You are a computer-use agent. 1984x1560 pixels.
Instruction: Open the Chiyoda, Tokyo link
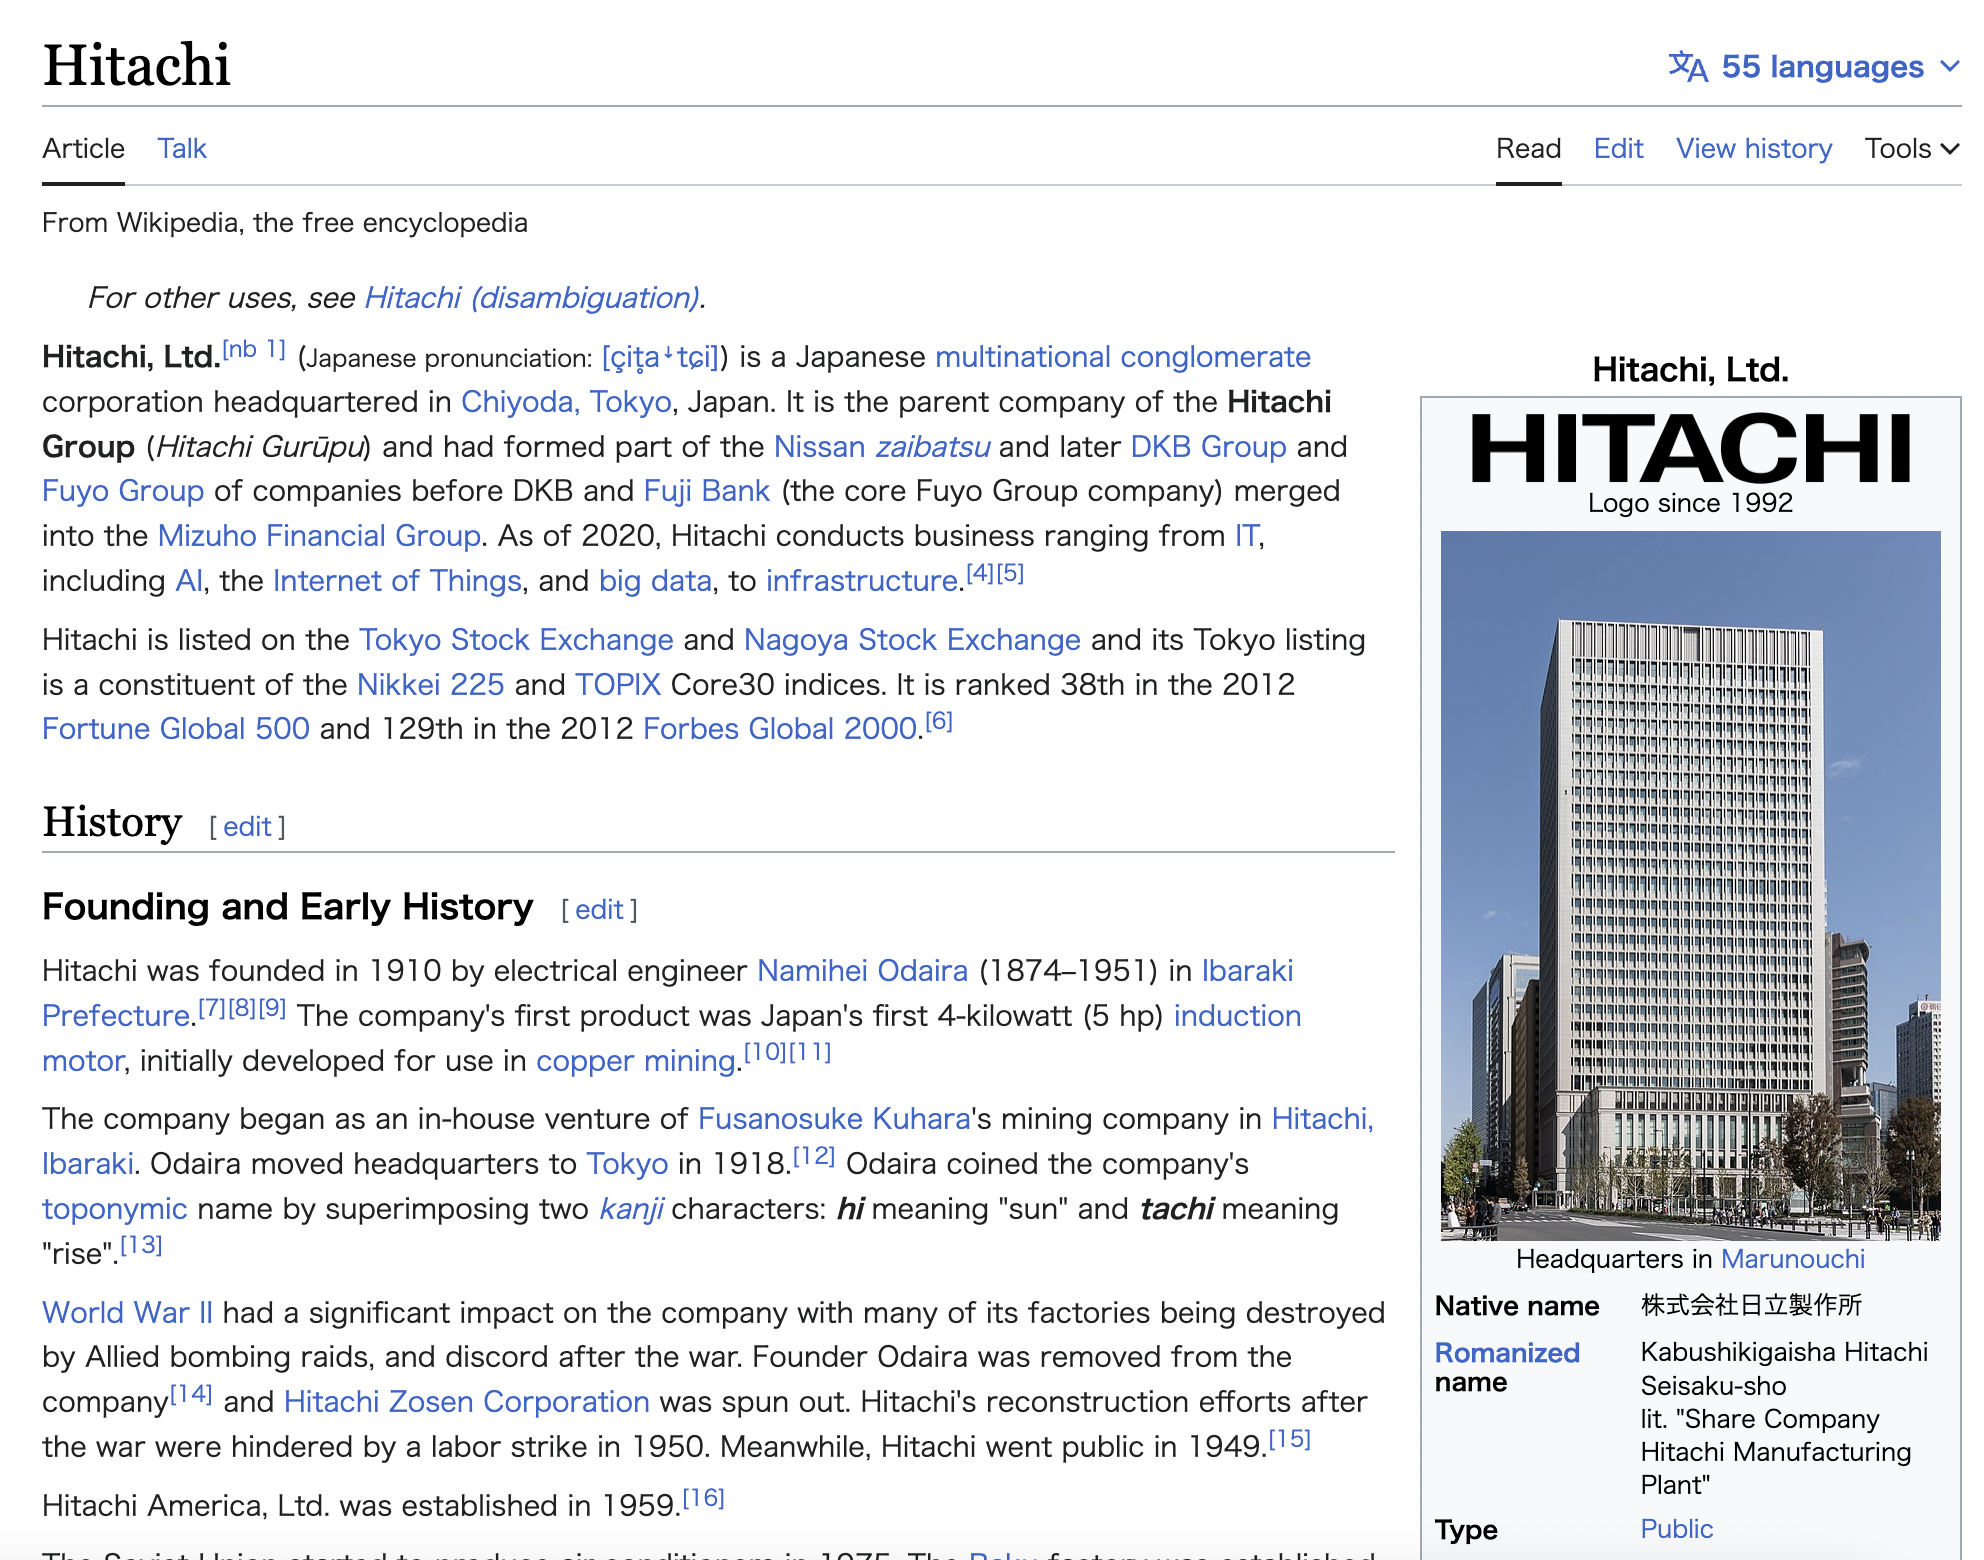566,402
